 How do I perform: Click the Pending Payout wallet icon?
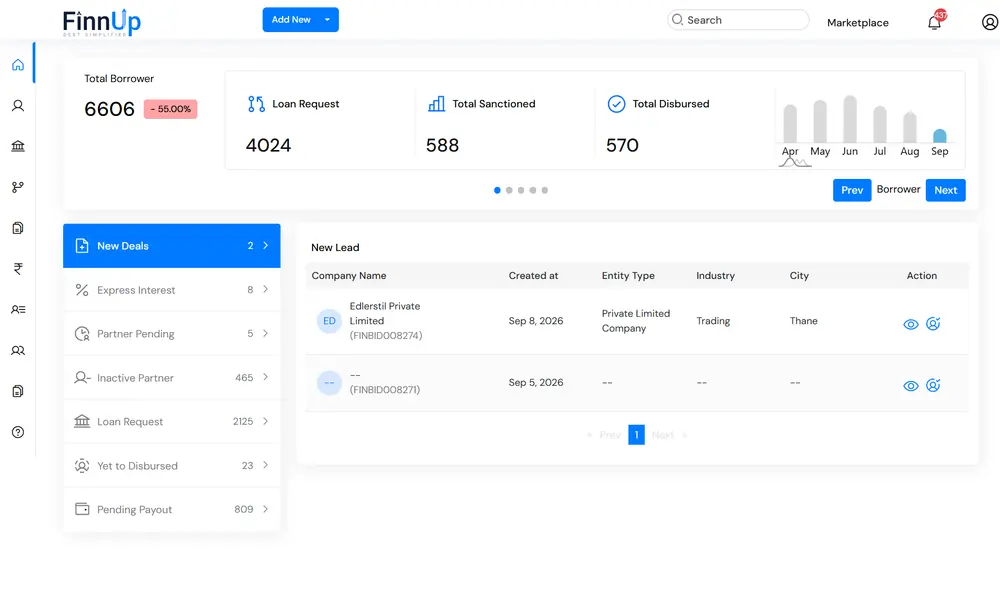82,509
